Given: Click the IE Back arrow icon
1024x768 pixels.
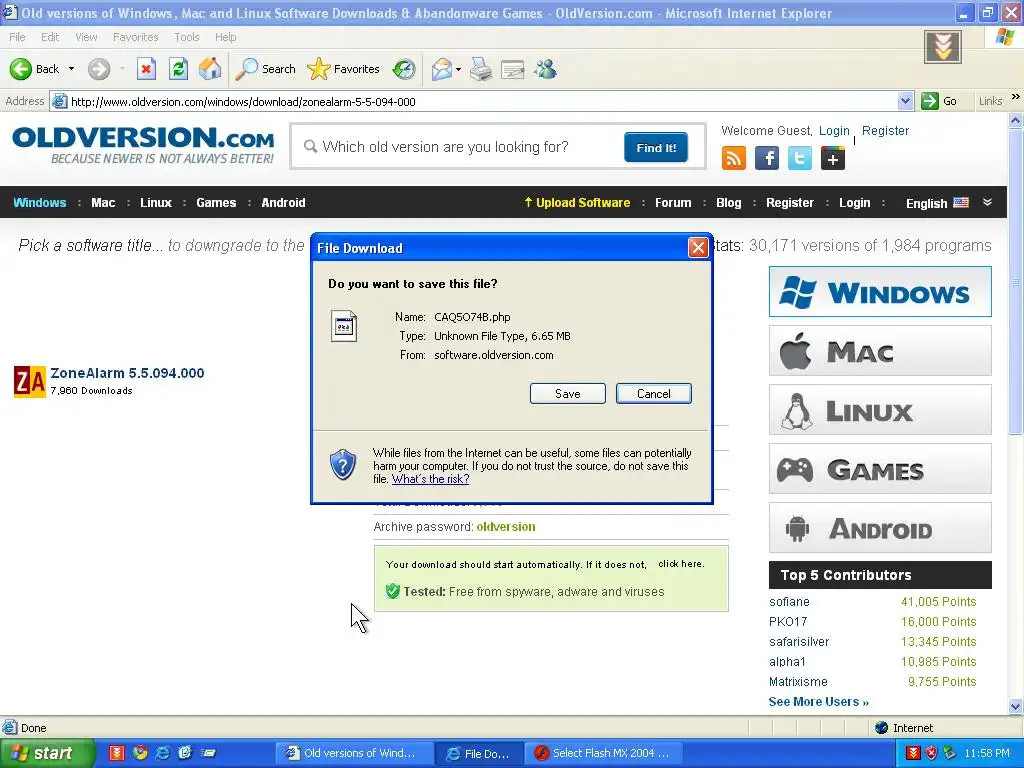Looking at the screenshot, I should click(x=21, y=69).
